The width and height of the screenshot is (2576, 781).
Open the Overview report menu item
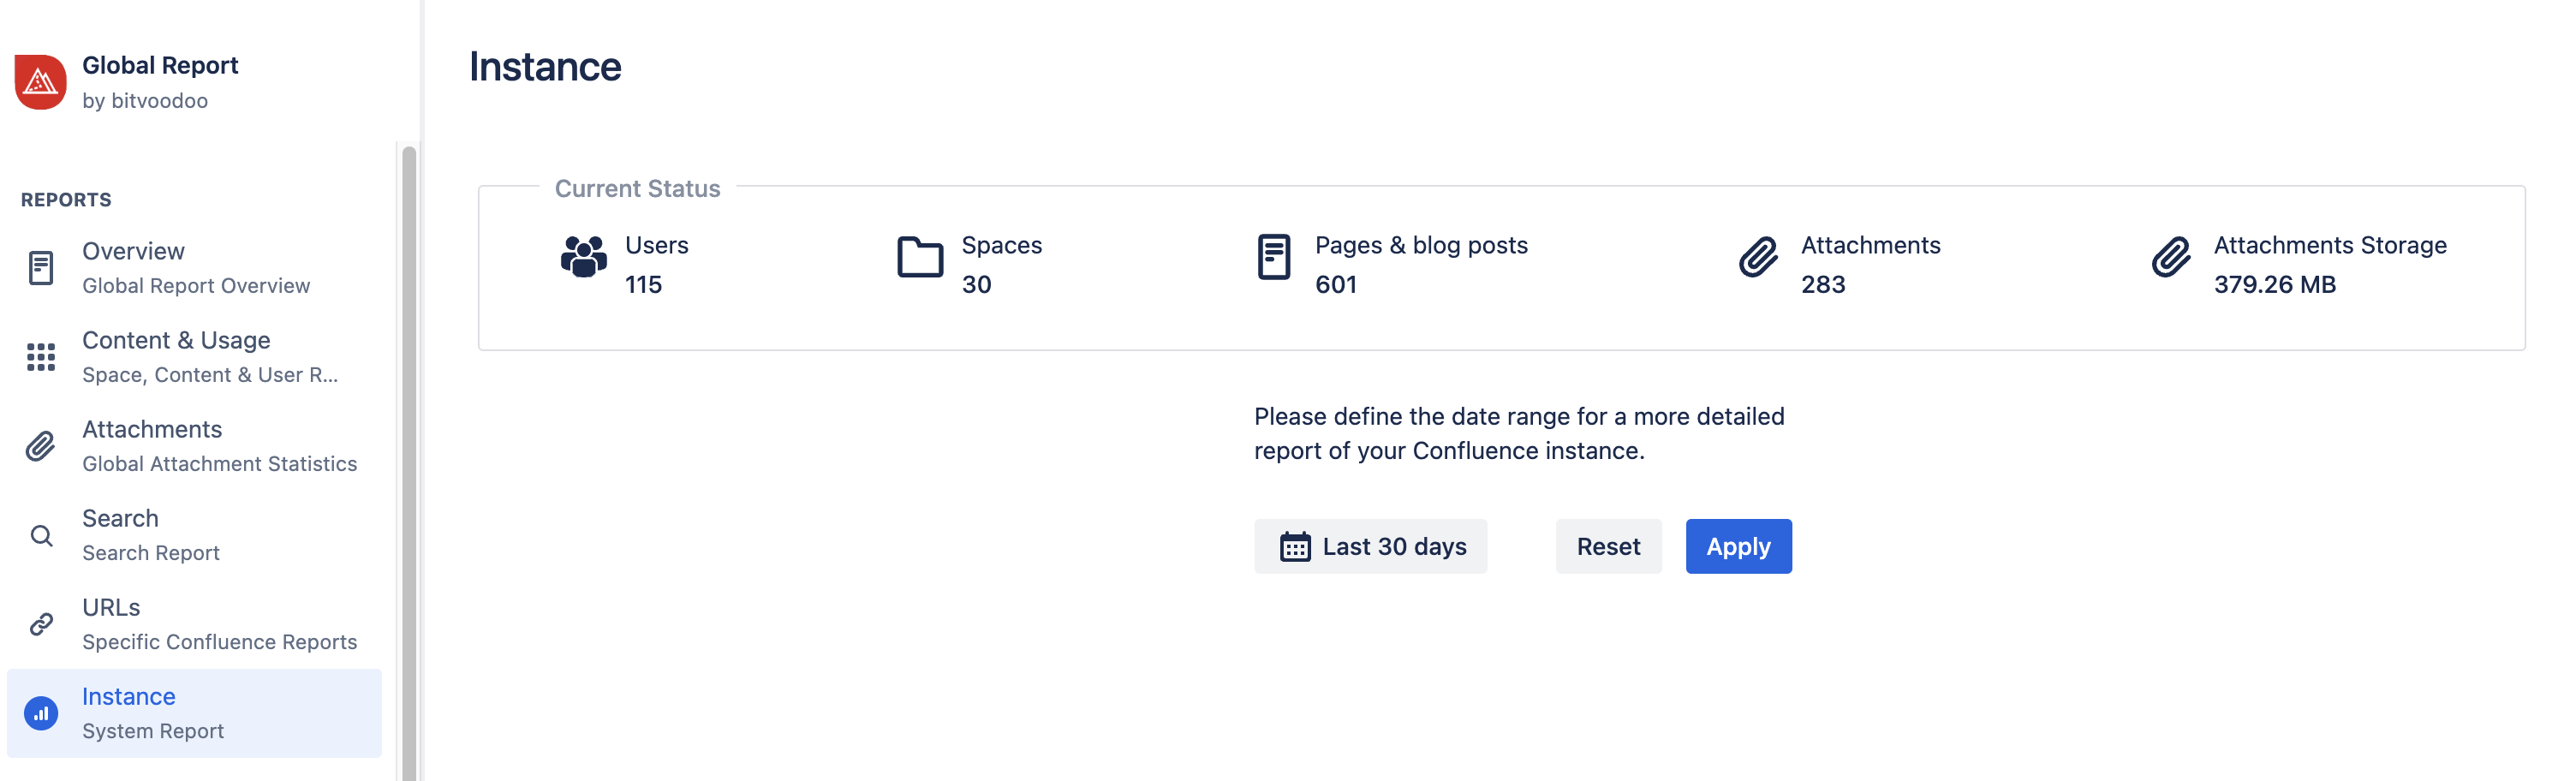tap(196, 268)
